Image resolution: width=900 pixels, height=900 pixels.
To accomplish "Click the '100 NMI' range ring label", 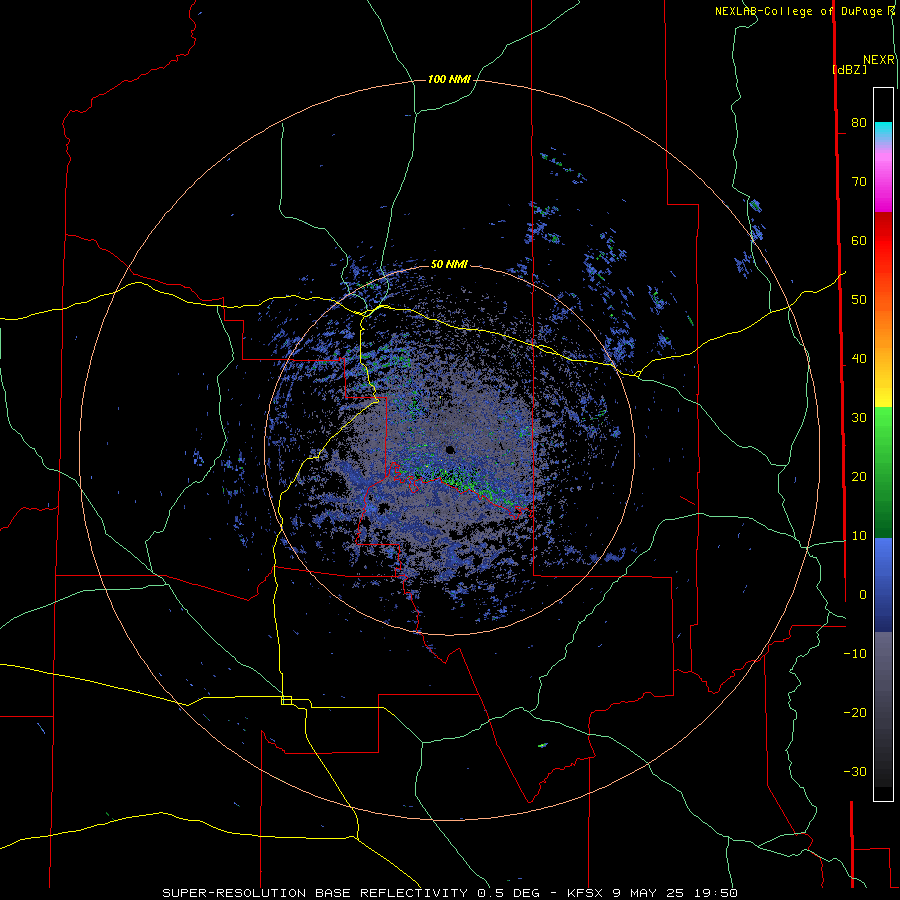I will tap(449, 79).
